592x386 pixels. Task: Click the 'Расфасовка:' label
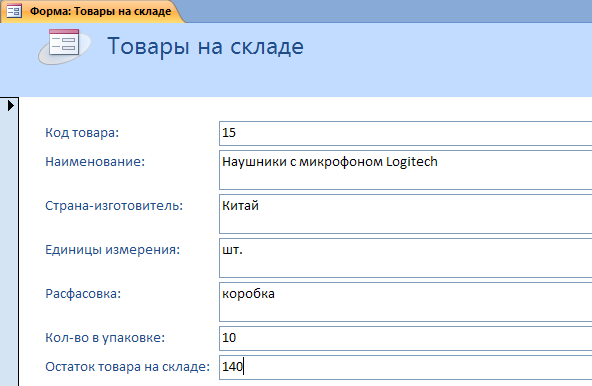click(x=83, y=293)
